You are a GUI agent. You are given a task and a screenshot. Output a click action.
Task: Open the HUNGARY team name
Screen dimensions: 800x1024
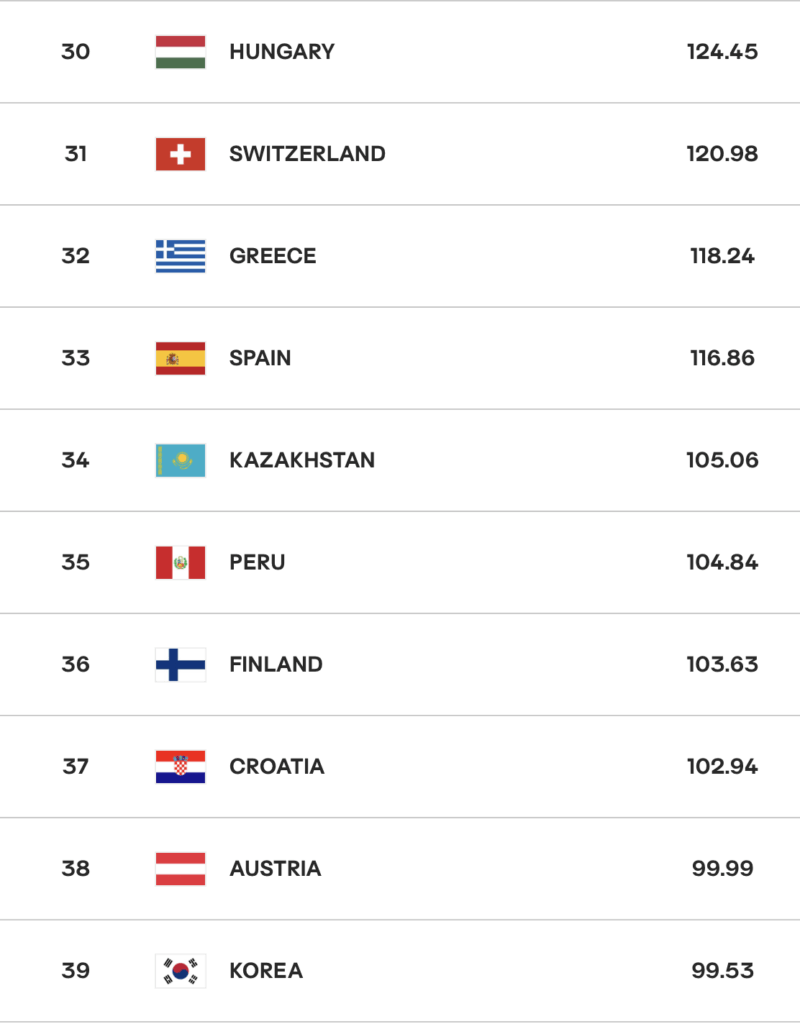281,52
